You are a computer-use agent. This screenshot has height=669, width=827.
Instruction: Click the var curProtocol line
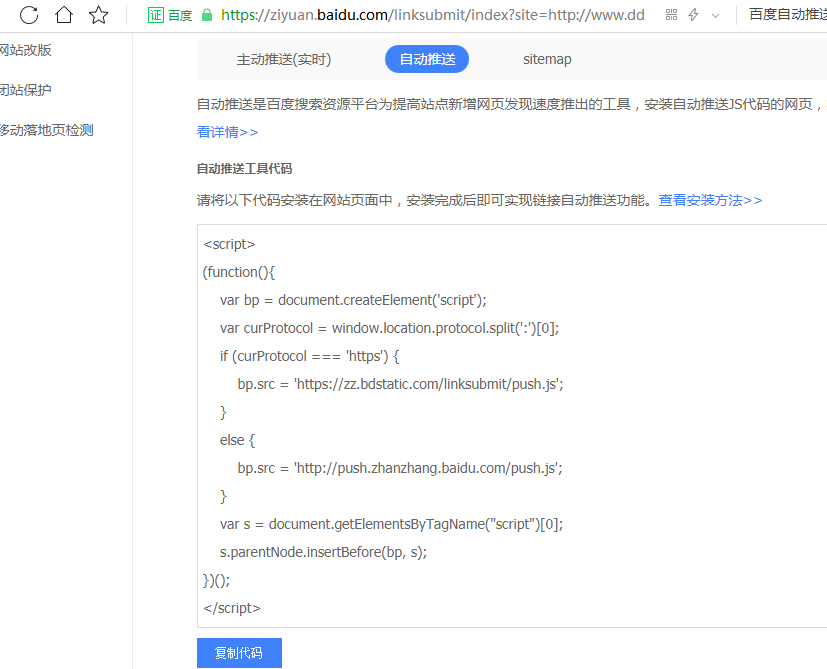click(389, 328)
